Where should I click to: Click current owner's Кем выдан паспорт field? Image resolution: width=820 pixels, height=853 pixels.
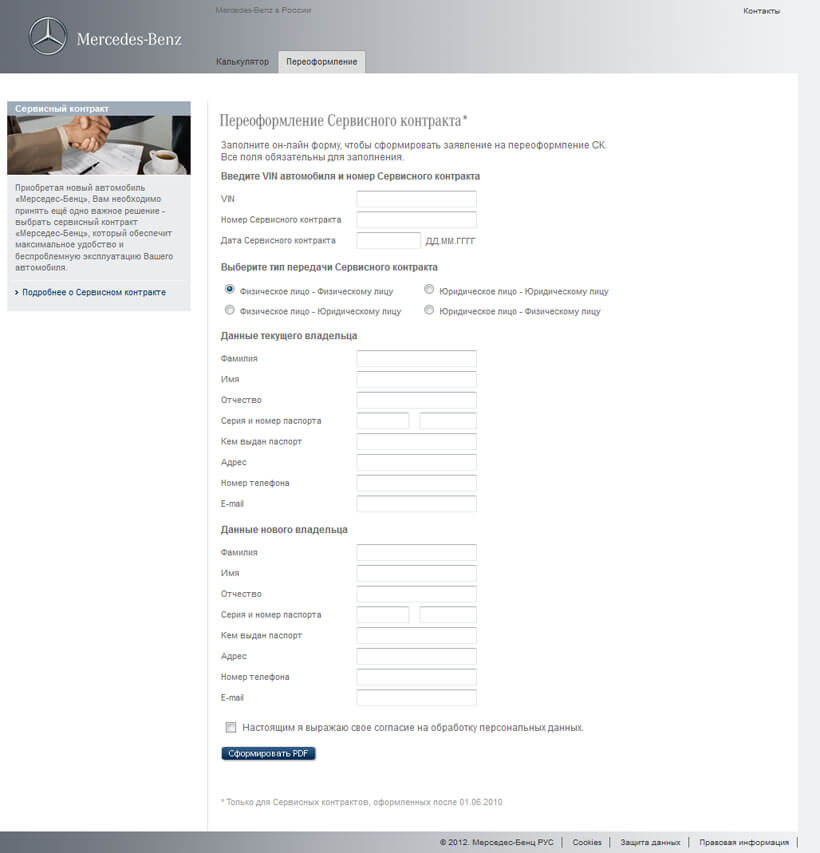pyautogui.click(x=416, y=441)
